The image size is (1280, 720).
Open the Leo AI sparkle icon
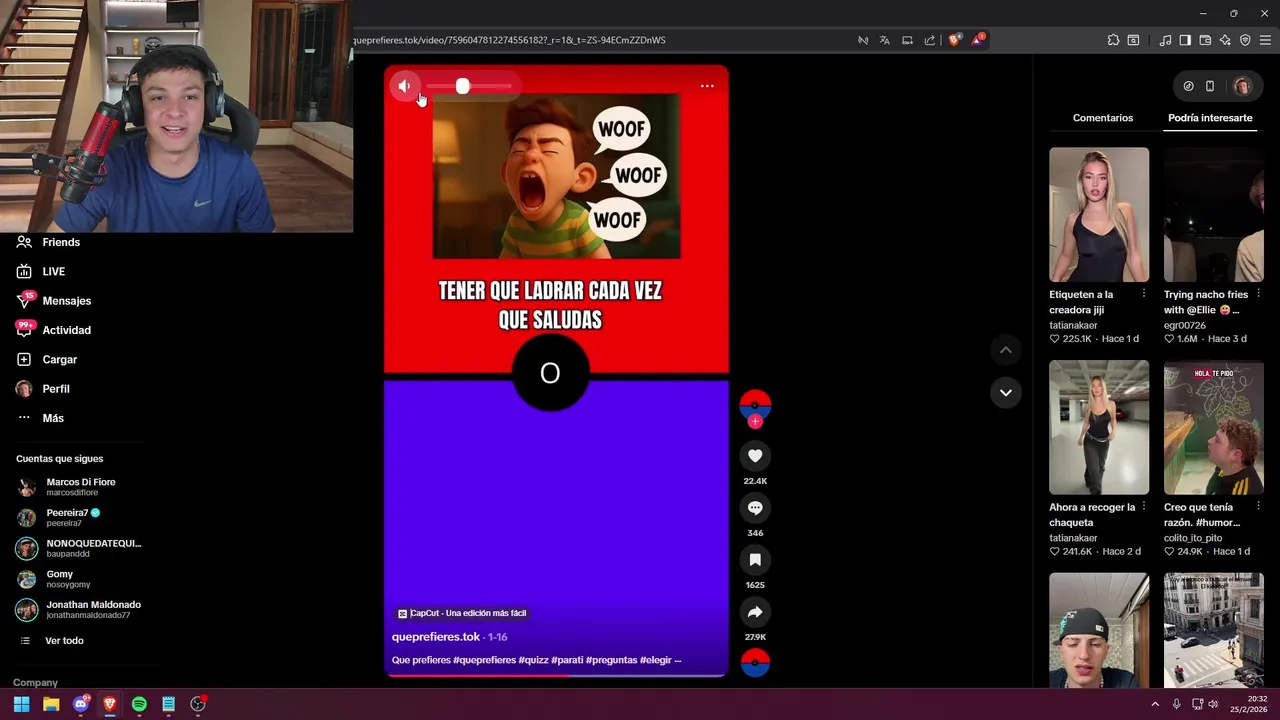coord(1225,40)
